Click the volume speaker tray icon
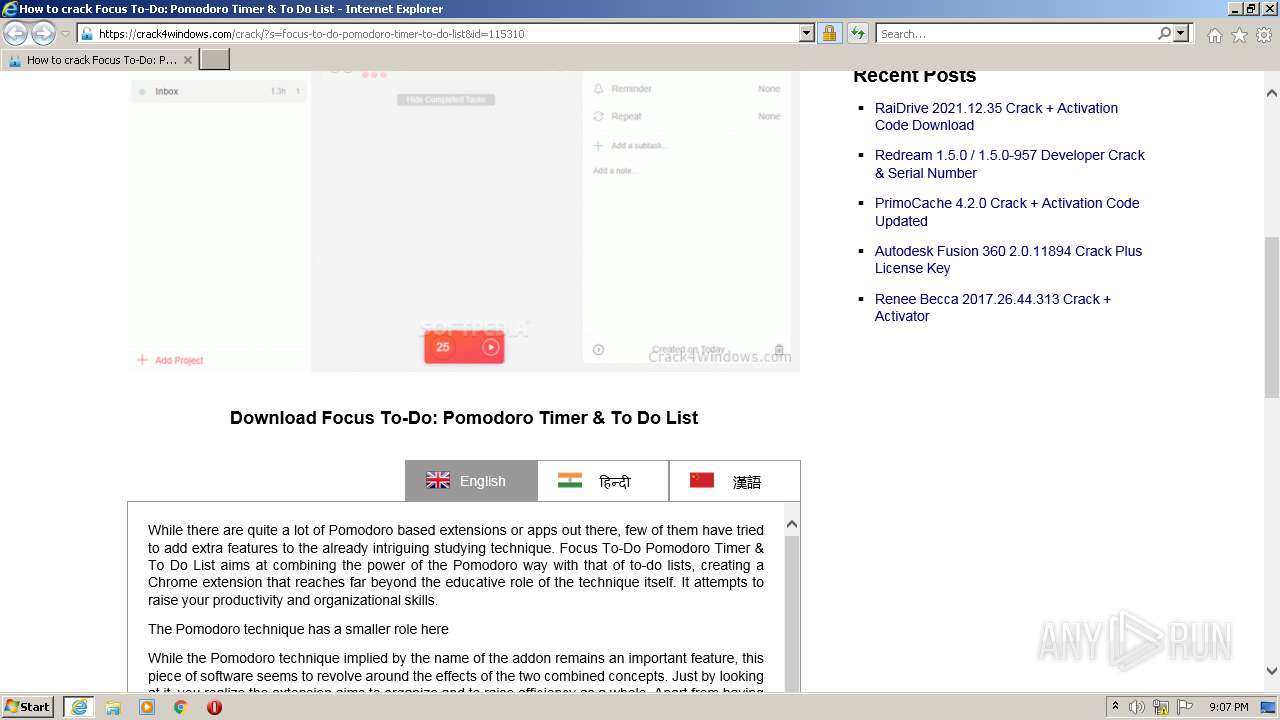Image resolution: width=1280 pixels, height=720 pixels. 1137,707
